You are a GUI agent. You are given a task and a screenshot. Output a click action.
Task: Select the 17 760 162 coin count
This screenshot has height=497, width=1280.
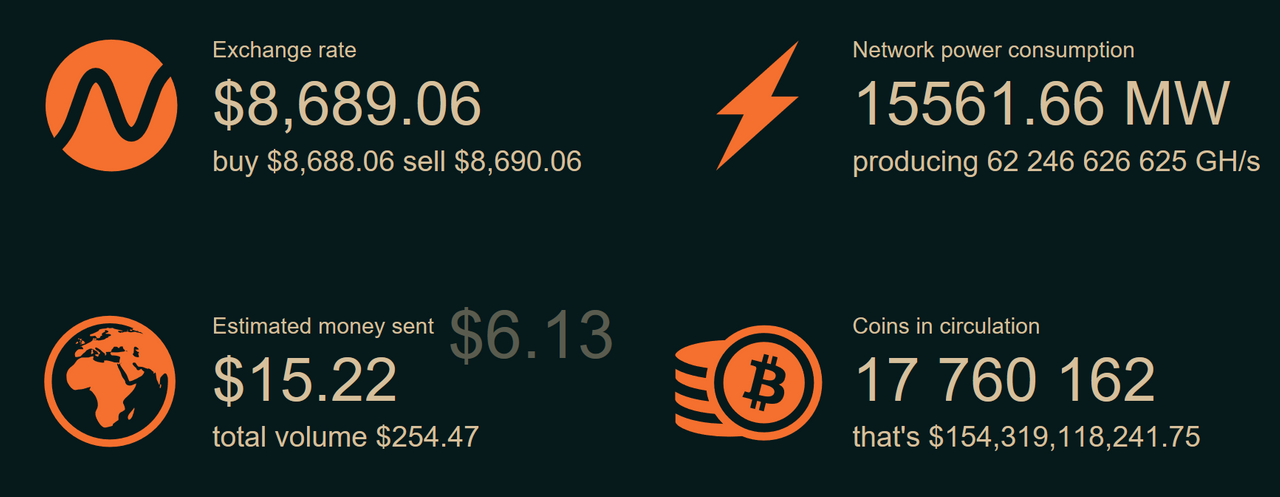[x=1006, y=381]
